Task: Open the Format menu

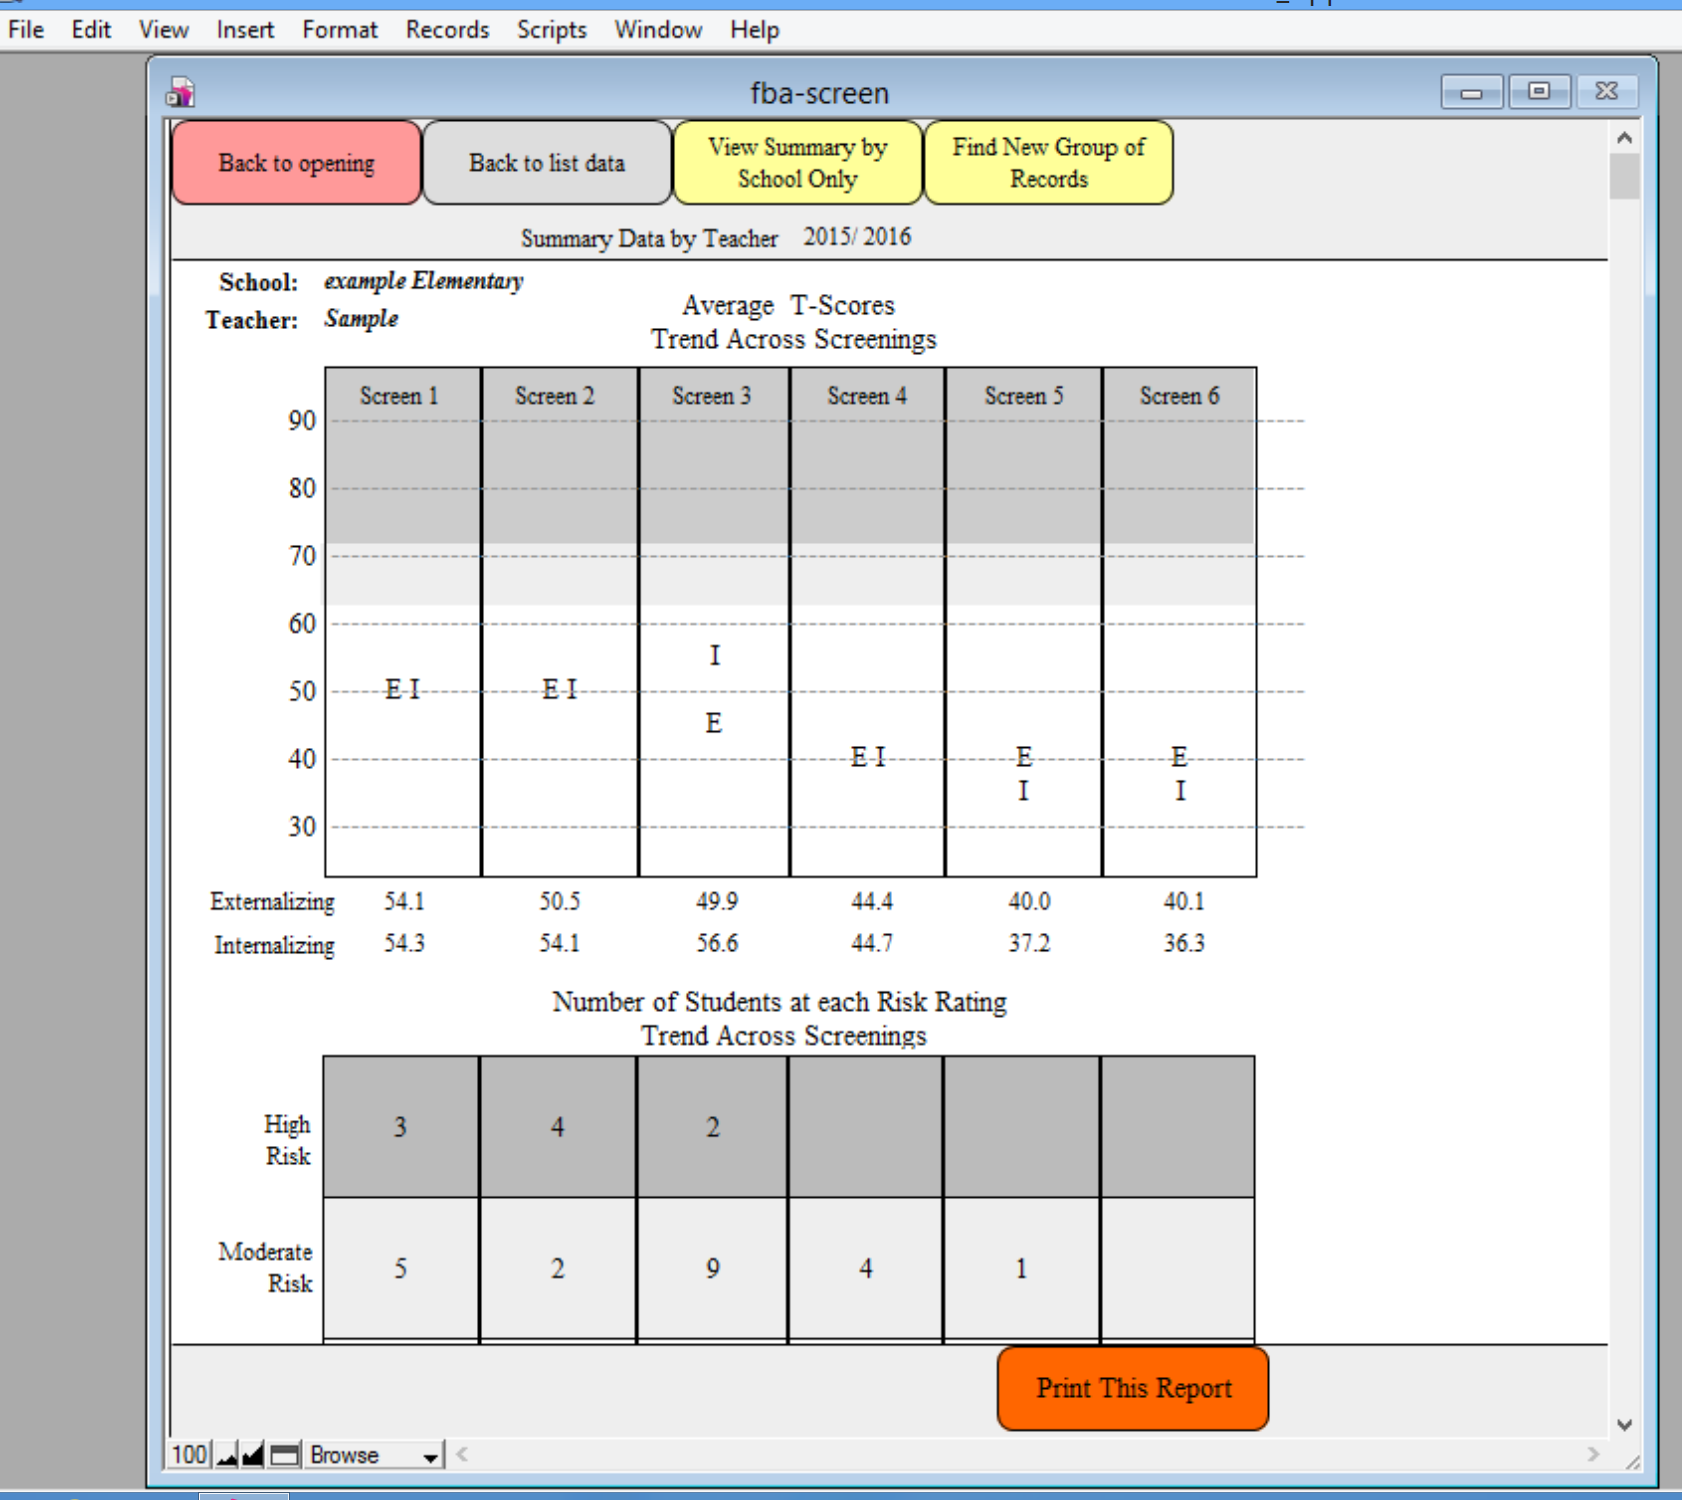Action: coord(340,29)
